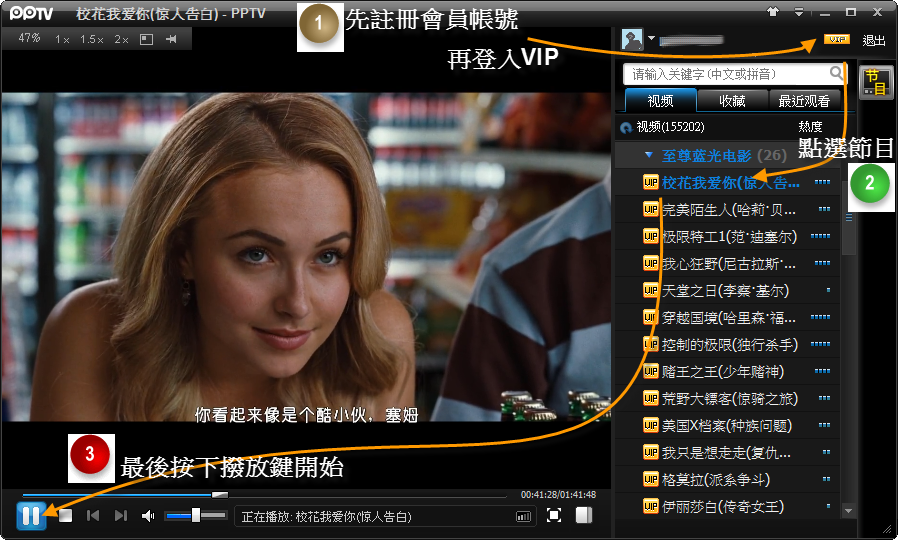Image resolution: width=898 pixels, height=540 pixels.
Task: Open the signal quality icon in the now-playing bar
Action: [523, 517]
